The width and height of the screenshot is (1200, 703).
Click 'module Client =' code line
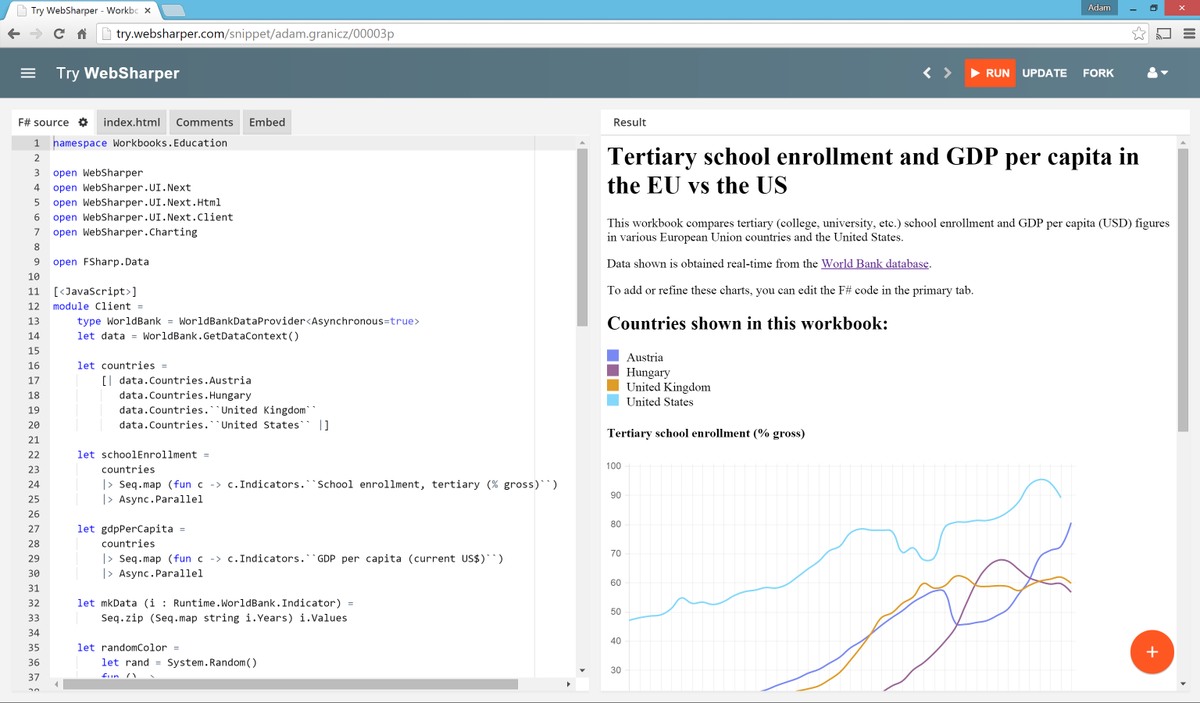point(98,306)
